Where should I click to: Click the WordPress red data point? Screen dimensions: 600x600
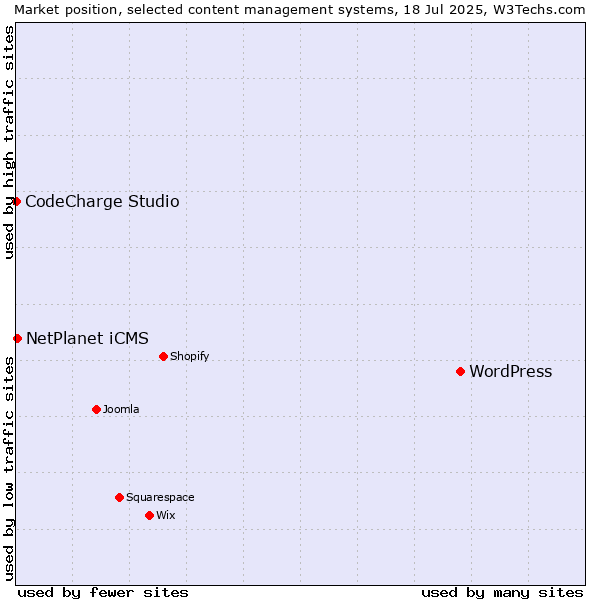[x=460, y=372]
